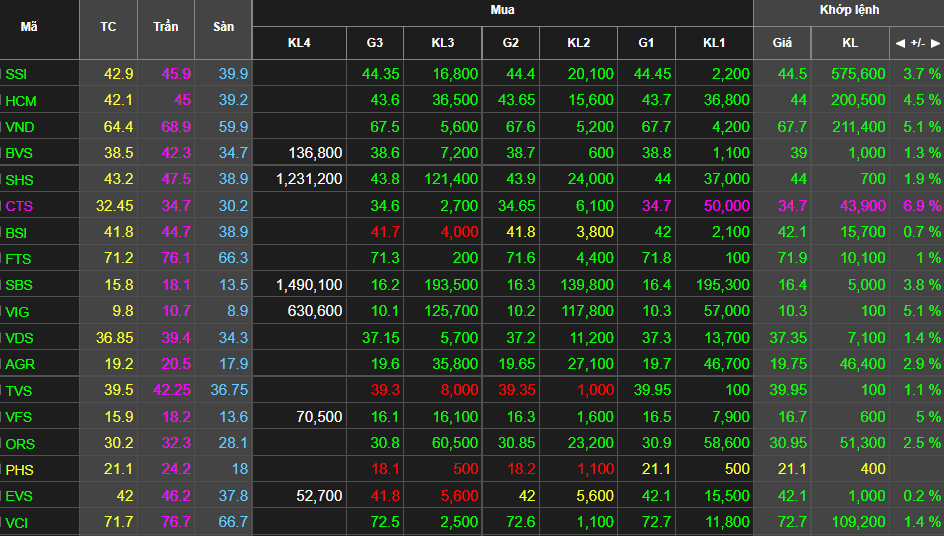Click the VCI ticker symbol
This screenshot has width=944, height=536.
click(19, 522)
